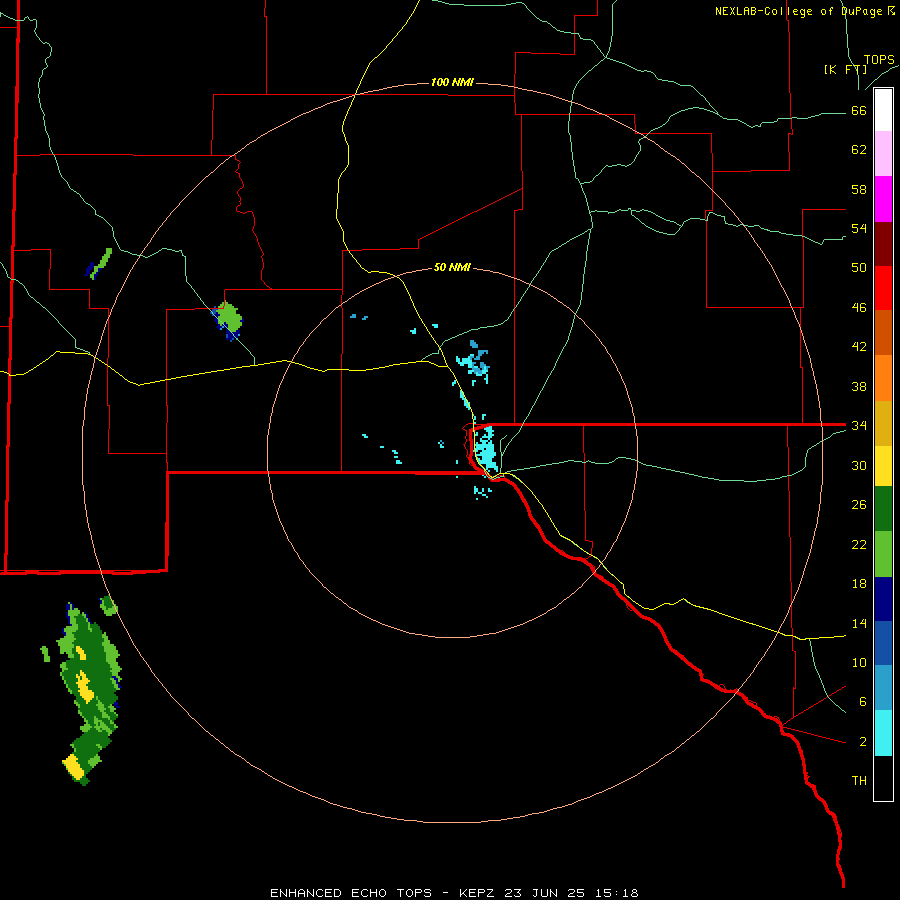Select the black TH swatch at the legend bottom
Screen dimensions: 900x900
click(883, 778)
